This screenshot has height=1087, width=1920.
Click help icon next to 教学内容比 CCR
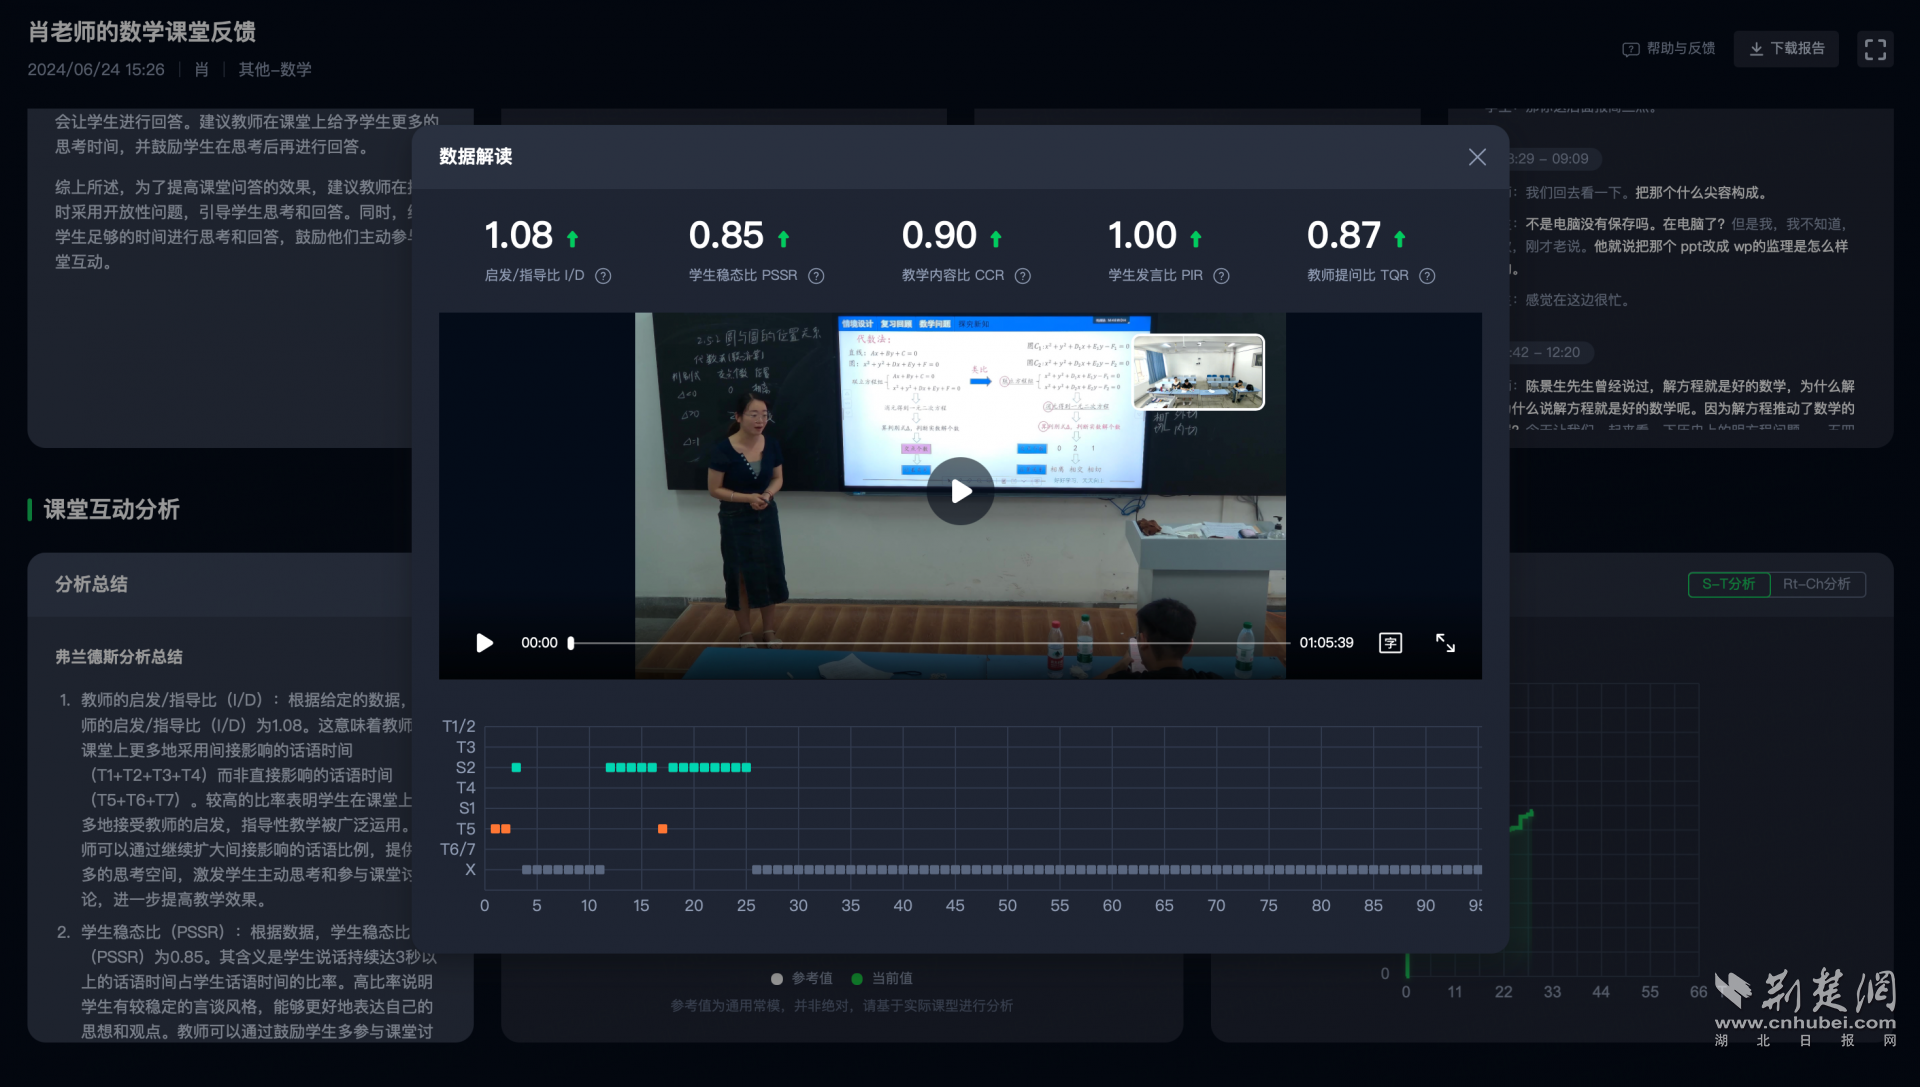(1022, 276)
